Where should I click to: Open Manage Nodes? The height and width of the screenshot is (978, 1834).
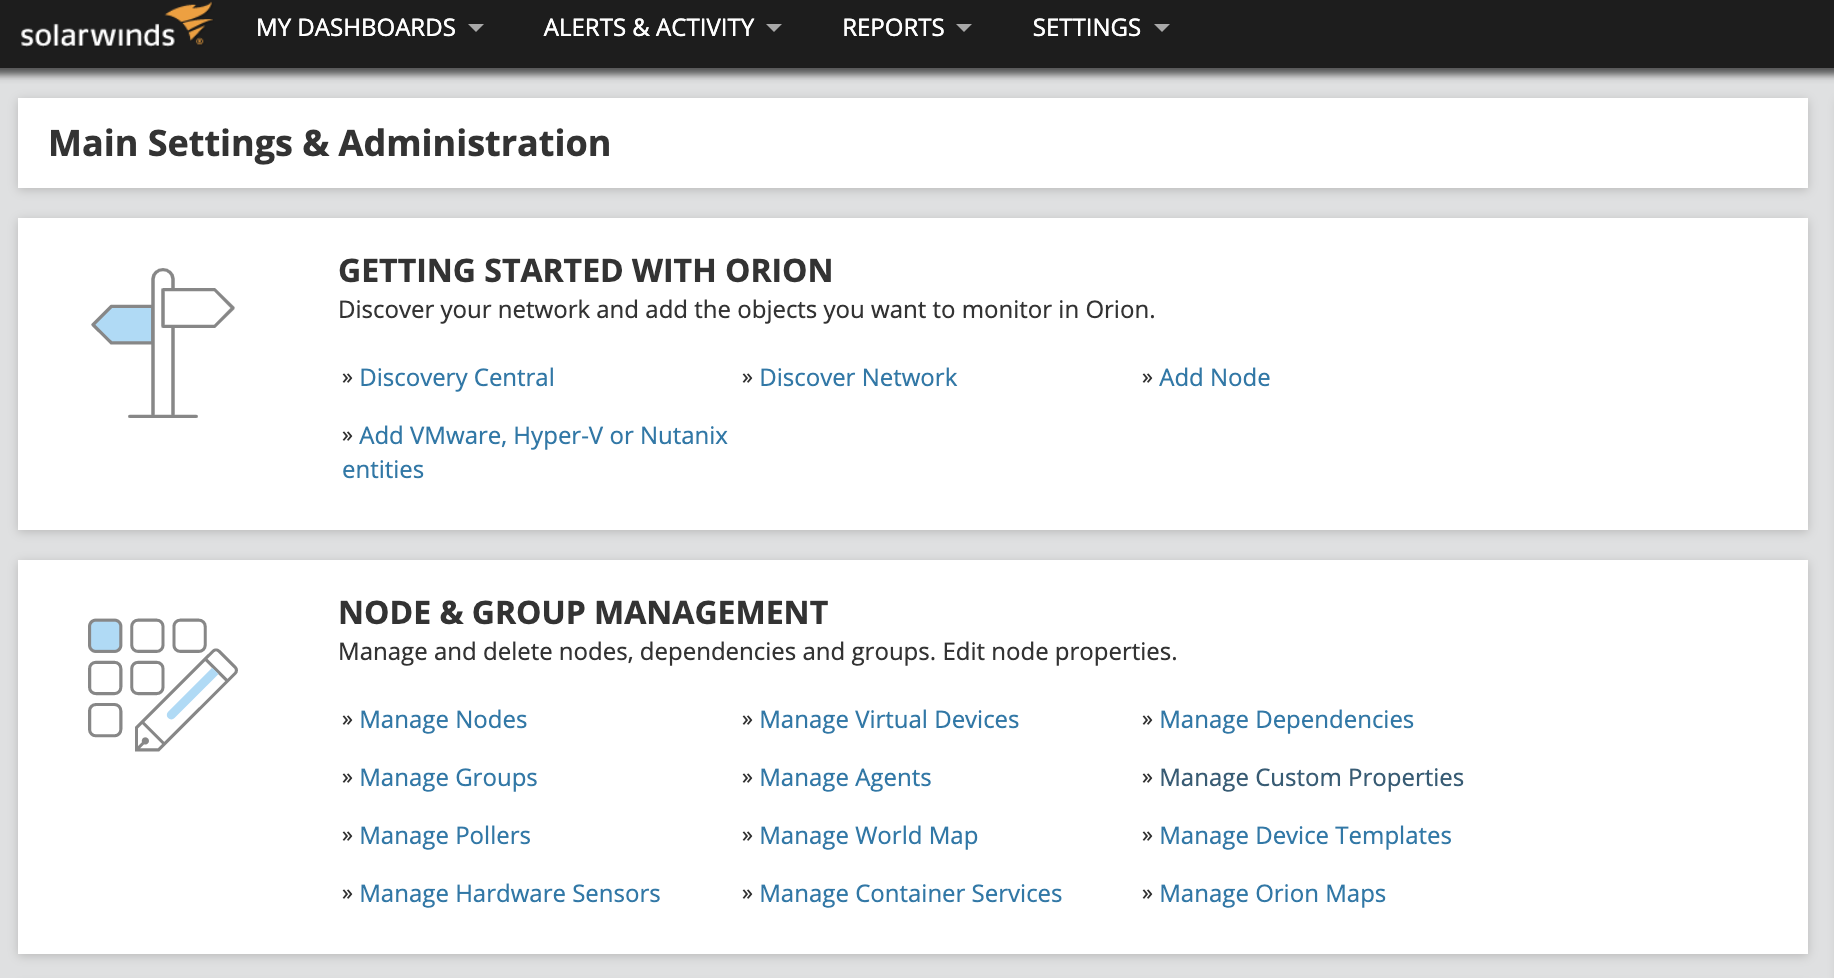[443, 719]
